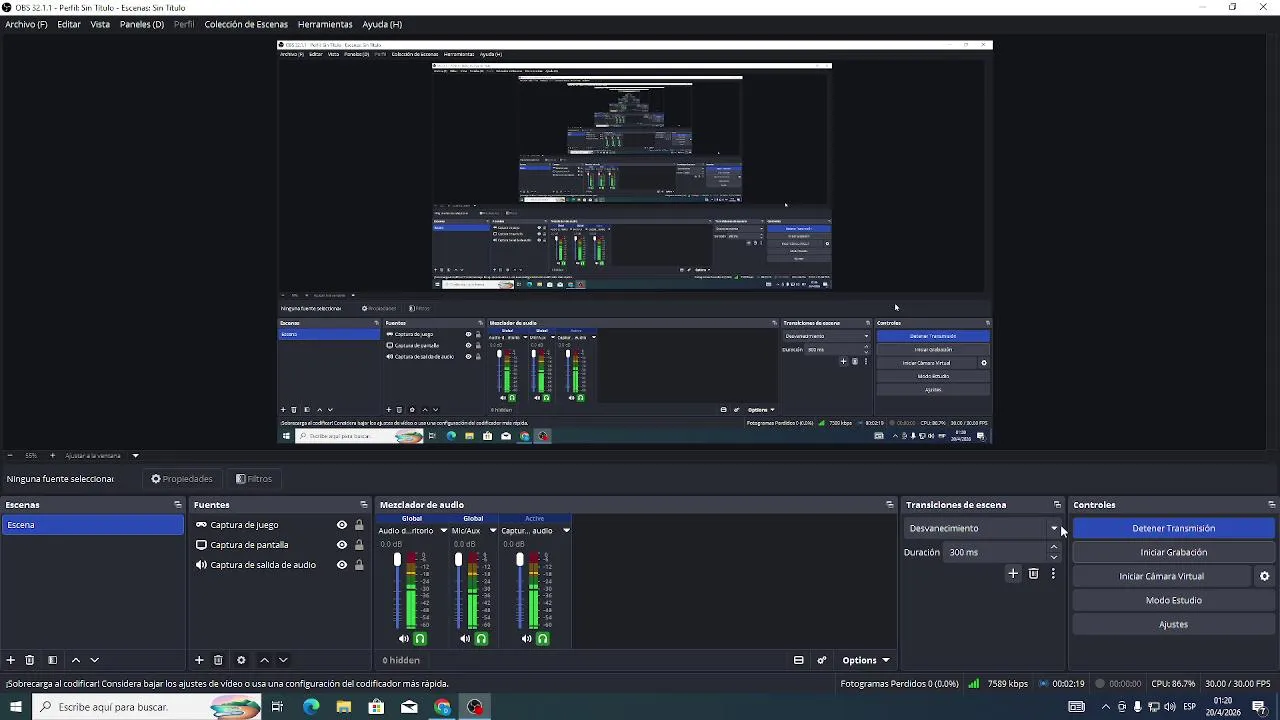
Task: Click Iniciar Grabación button
Action: click(1174, 552)
